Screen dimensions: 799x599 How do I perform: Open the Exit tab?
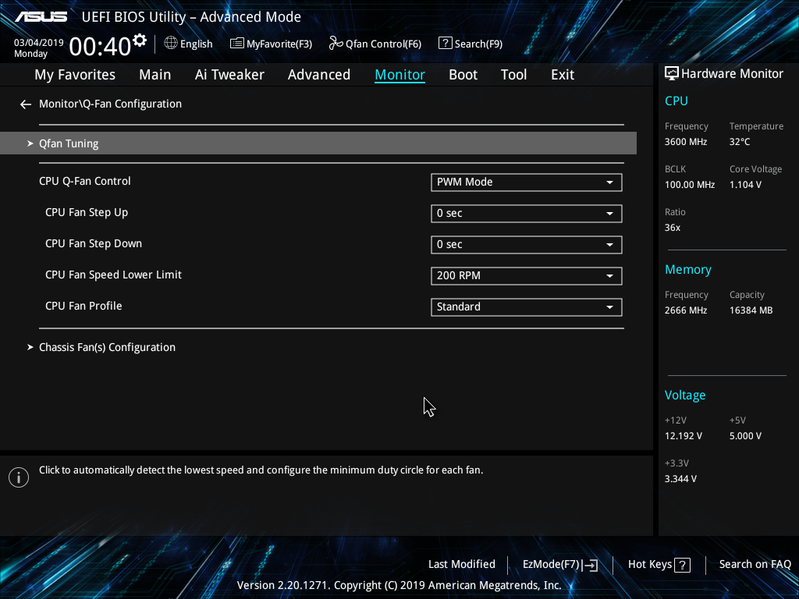(563, 75)
